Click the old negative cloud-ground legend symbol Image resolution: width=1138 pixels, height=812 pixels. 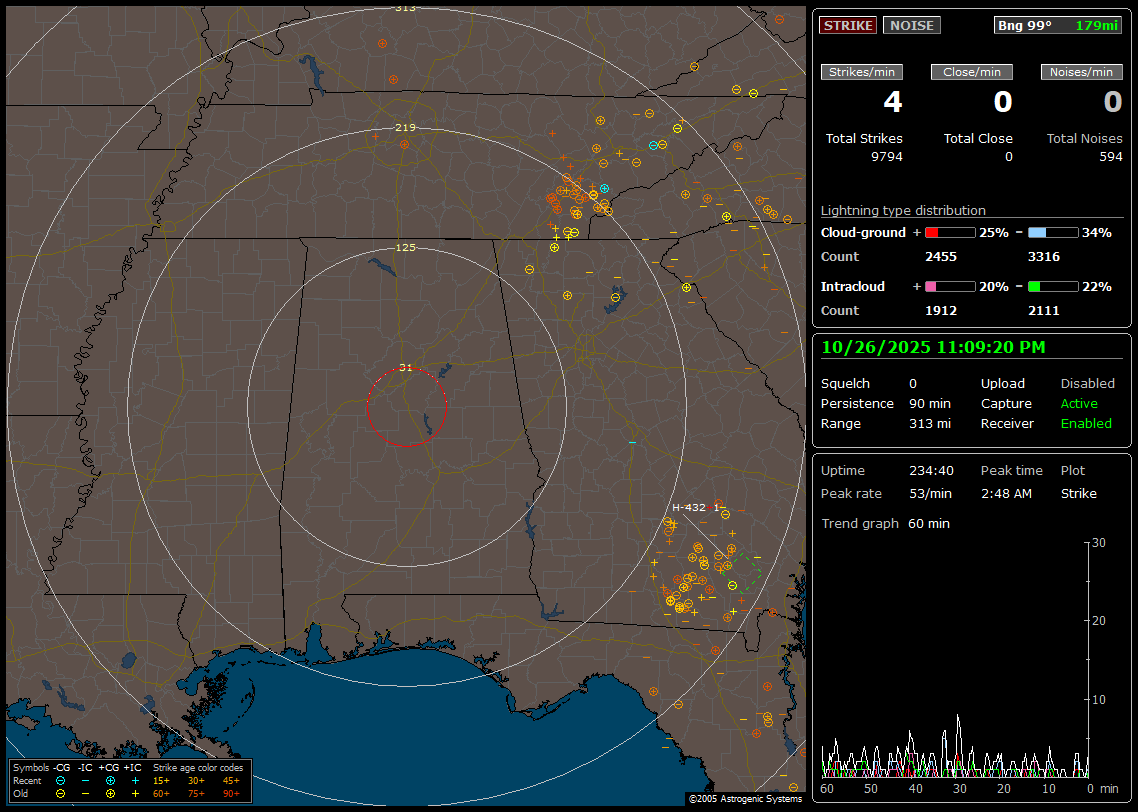click(x=61, y=793)
